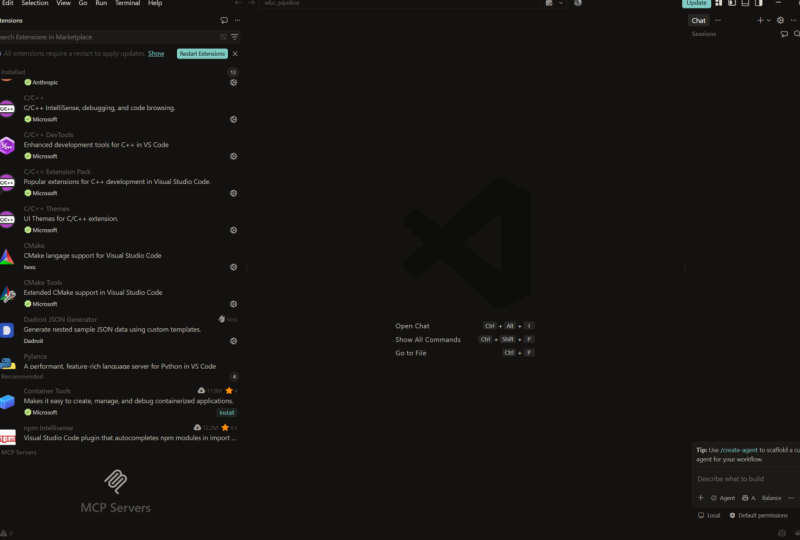Viewport: 800px width, 540px height.
Task: Open the Manage gear for C/C++ DevTools
Action: [233, 156]
